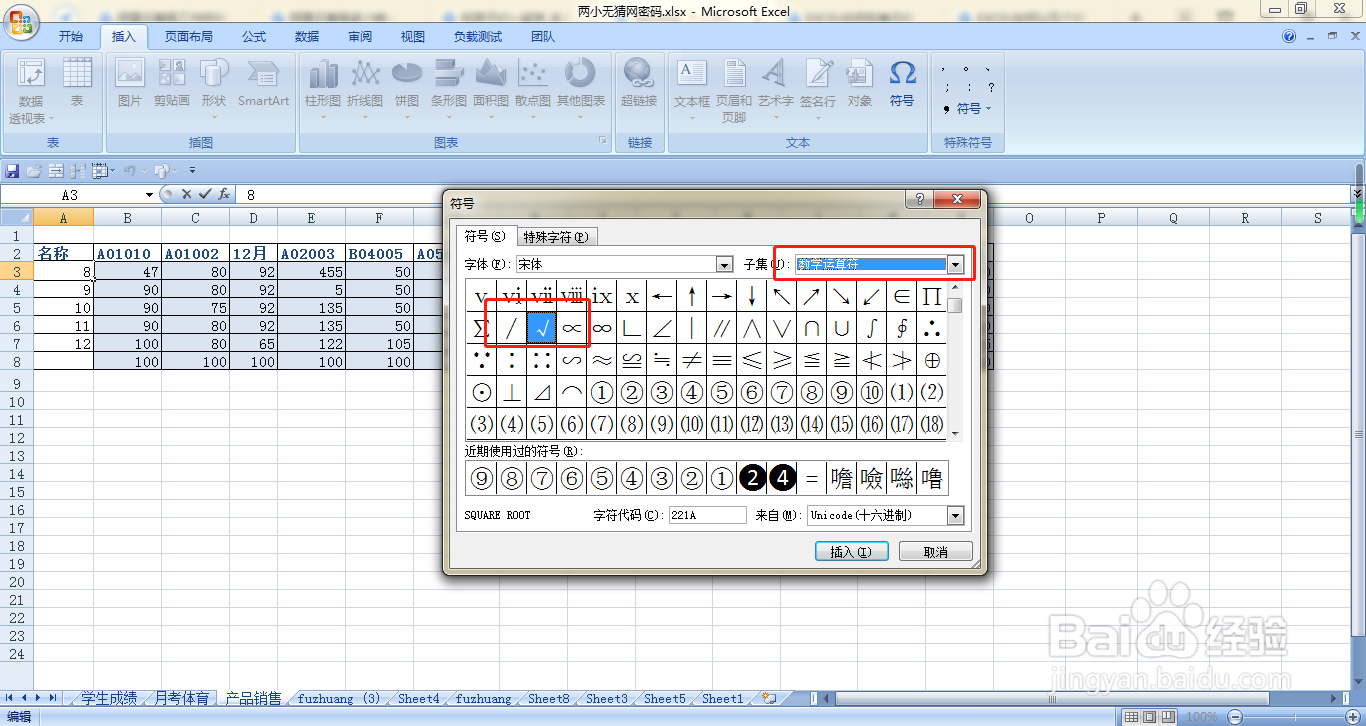Open the 字体 font dropdown in dialog
1366x726 pixels.
[725, 264]
